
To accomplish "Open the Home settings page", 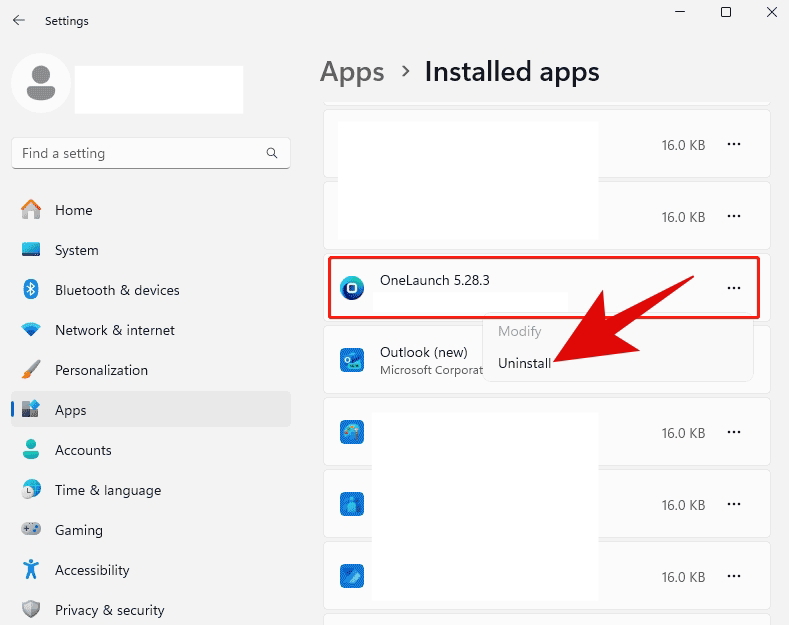I will pos(151,210).
